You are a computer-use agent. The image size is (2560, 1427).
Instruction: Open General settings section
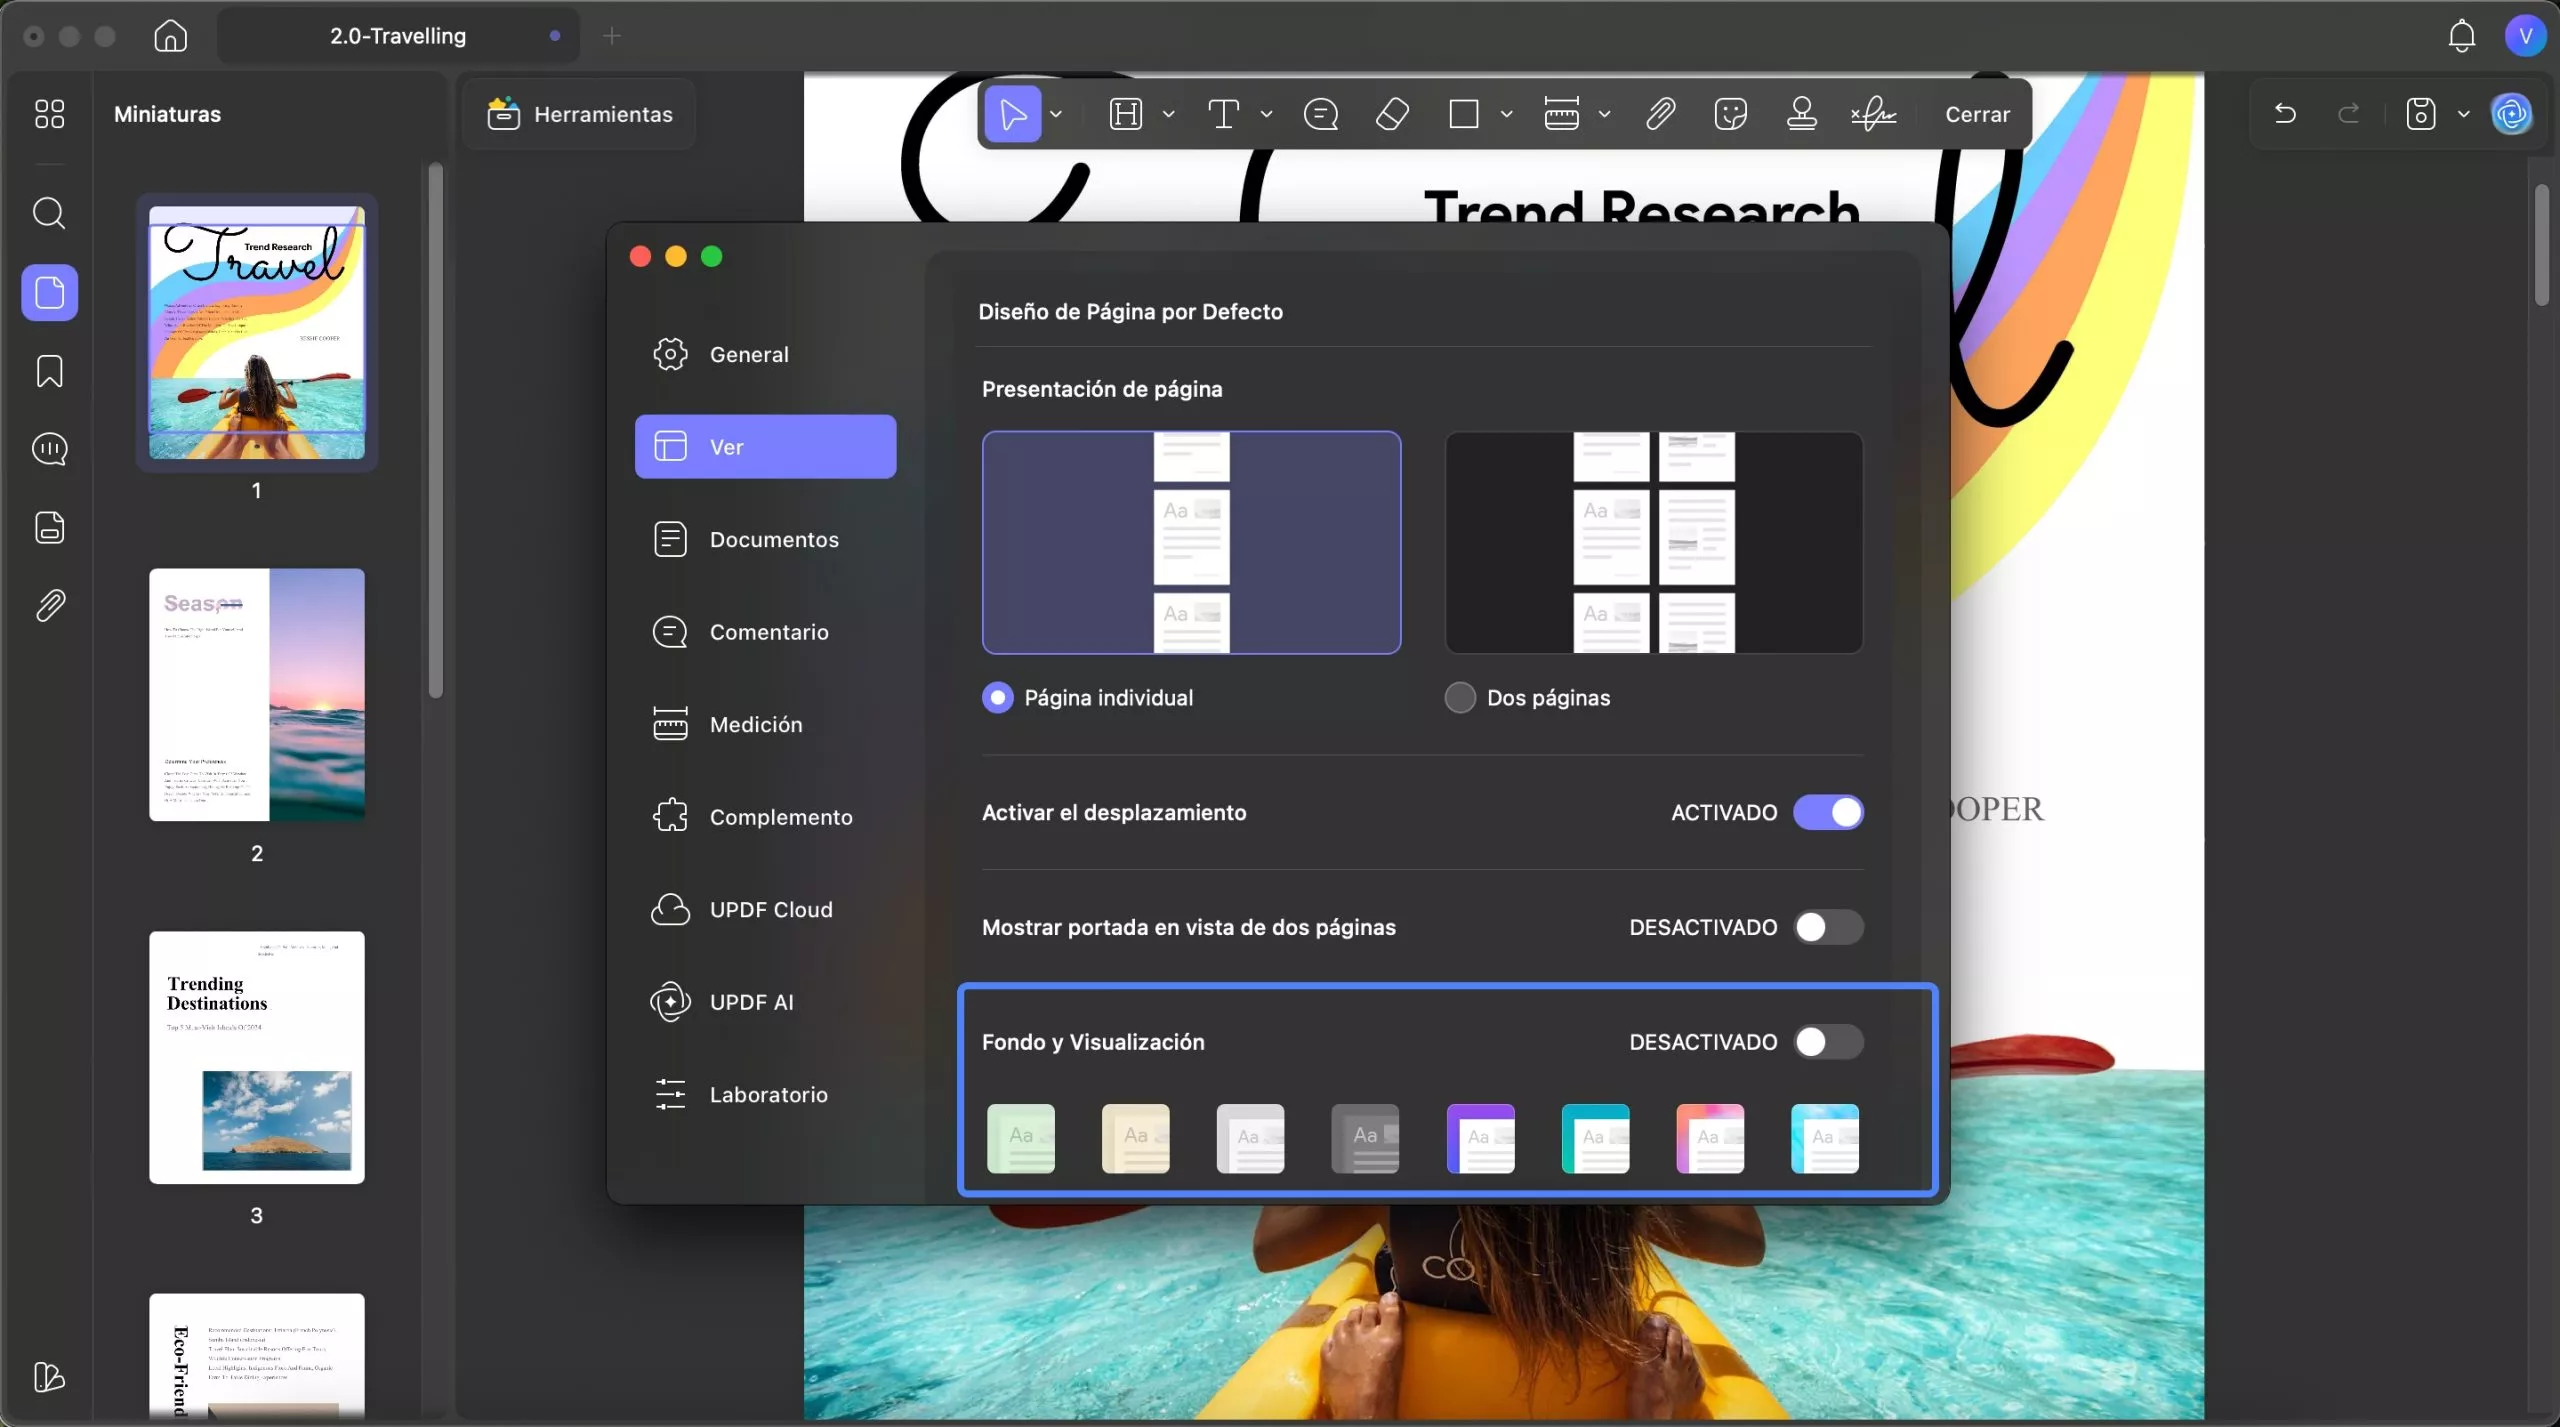tap(765, 354)
